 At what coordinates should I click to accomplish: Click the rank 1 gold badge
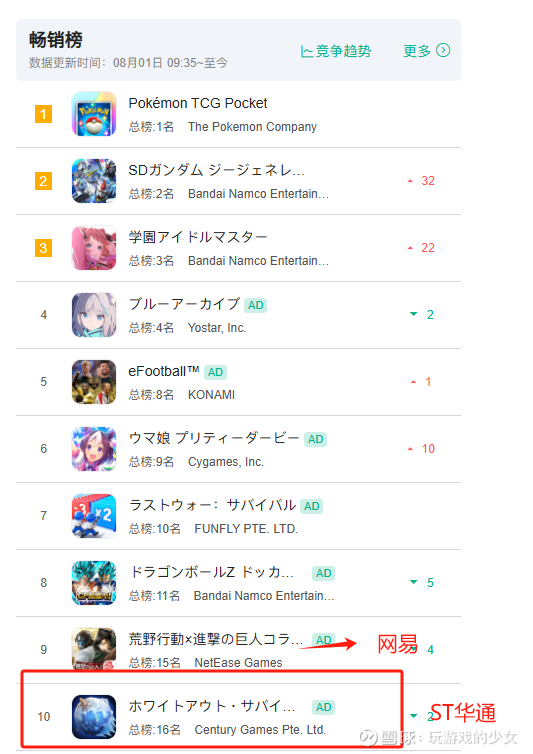(x=43, y=114)
